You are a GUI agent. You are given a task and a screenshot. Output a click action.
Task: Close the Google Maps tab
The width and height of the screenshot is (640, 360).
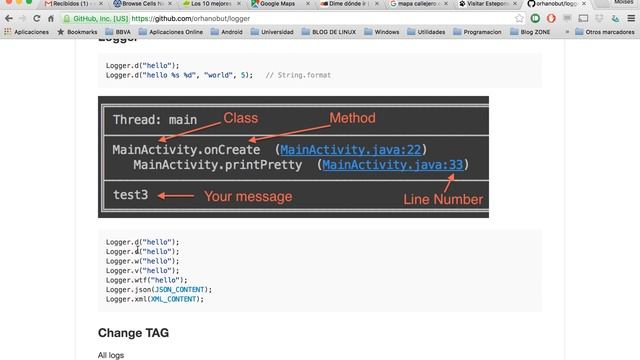[308, 4]
